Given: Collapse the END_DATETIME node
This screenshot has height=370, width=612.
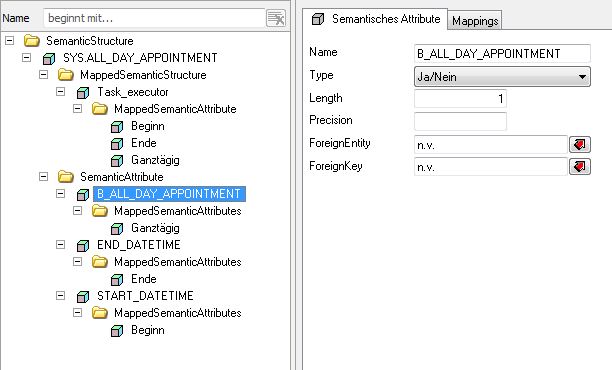Looking at the screenshot, I should [x=60, y=245].
